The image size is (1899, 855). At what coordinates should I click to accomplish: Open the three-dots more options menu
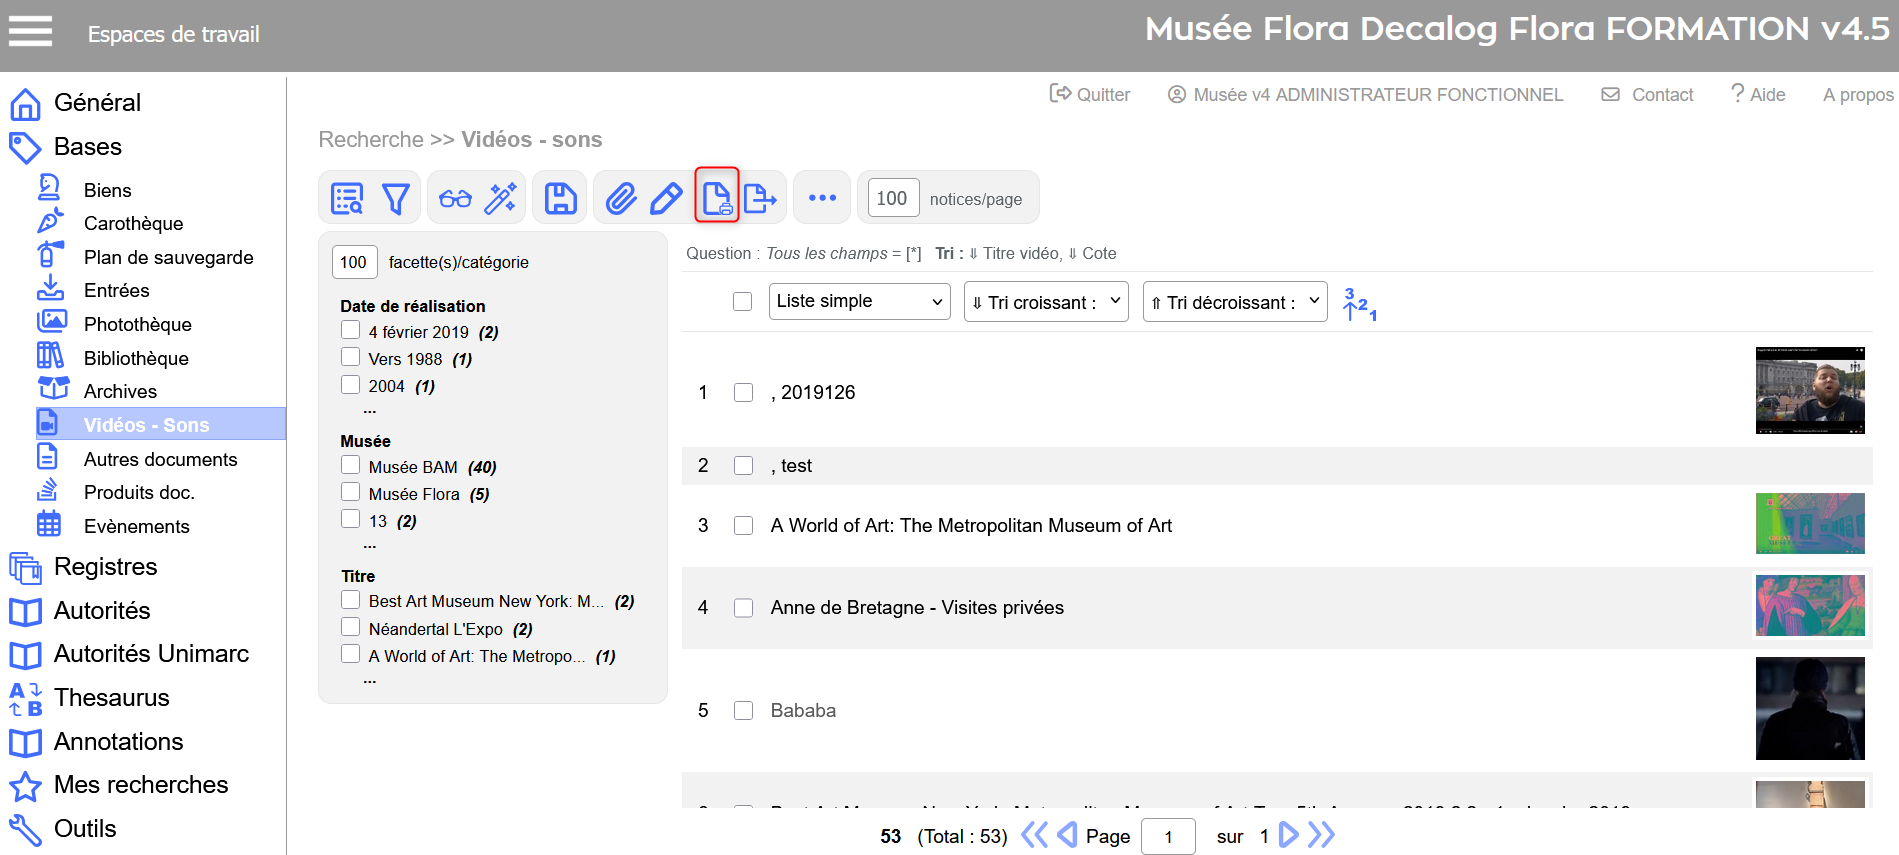(x=822, y=198)
